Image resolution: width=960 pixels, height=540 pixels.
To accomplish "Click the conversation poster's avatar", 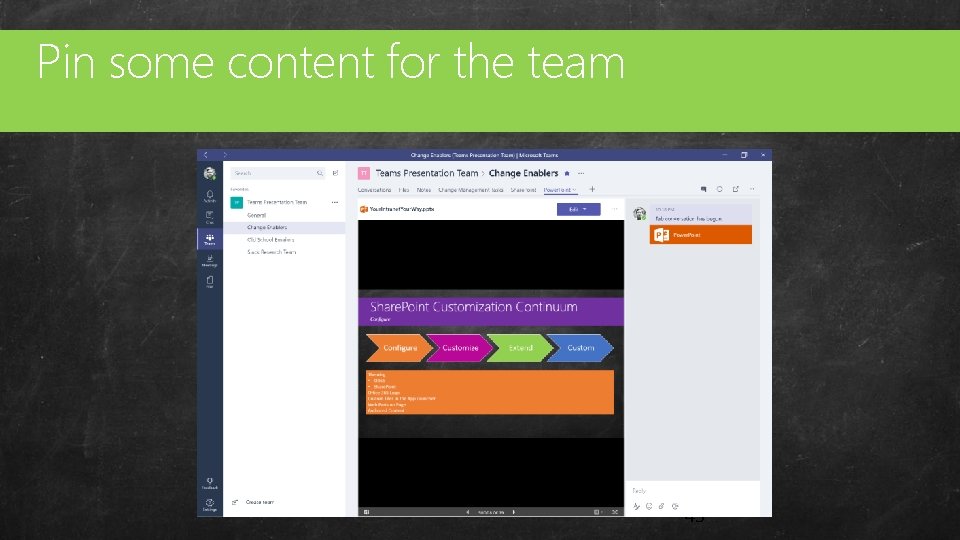I will tap(640, 214).
